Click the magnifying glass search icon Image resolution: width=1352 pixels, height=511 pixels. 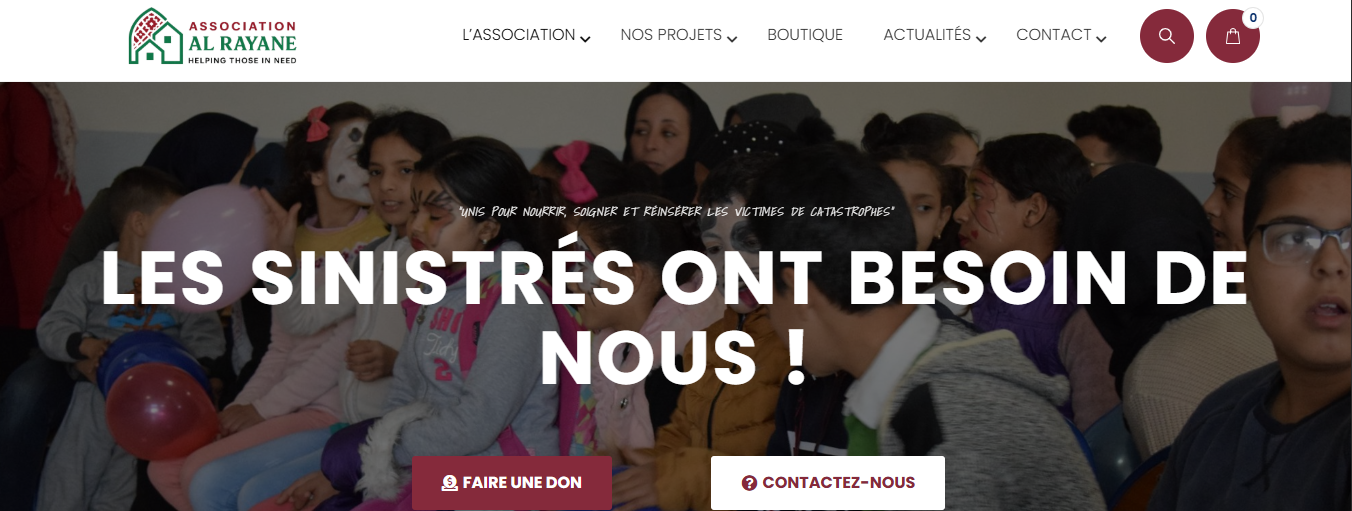pos(1166,36)
